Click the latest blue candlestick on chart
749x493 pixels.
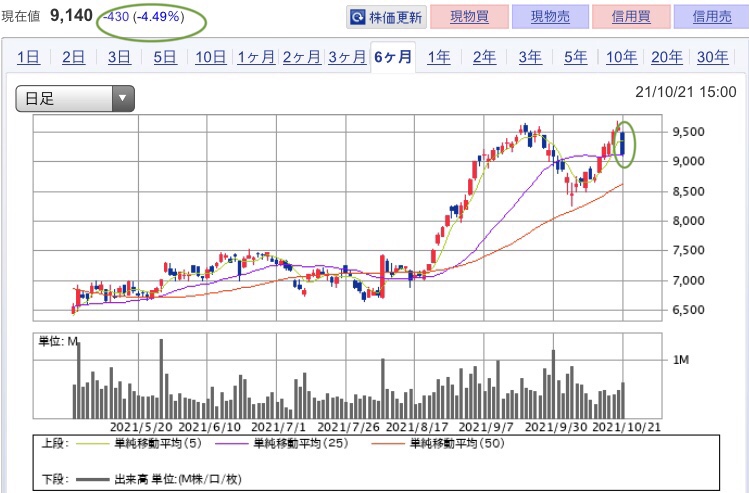[622, 143]
